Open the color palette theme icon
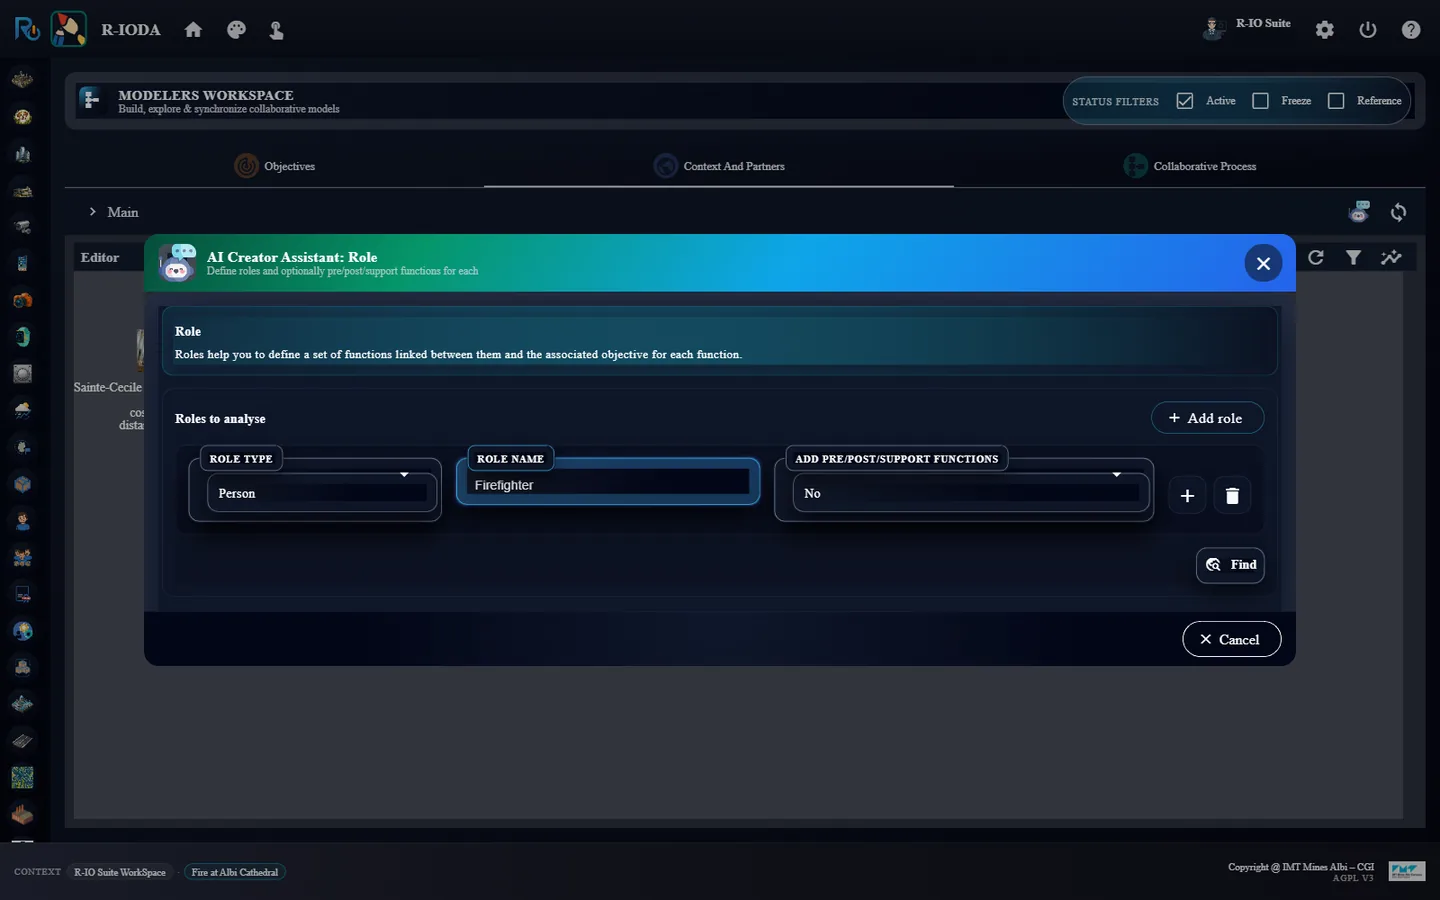The width and height of the screenshot is (1440, 900). (236, 30)
